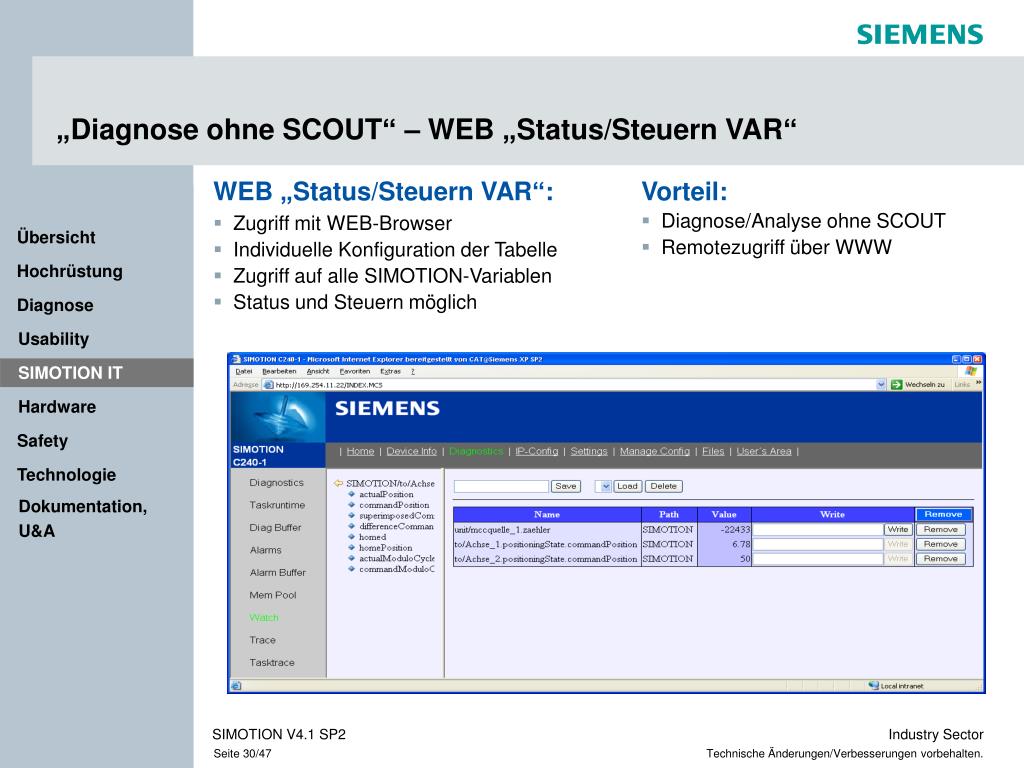Click the Diagnose slide navigation entry

point(56,306)
